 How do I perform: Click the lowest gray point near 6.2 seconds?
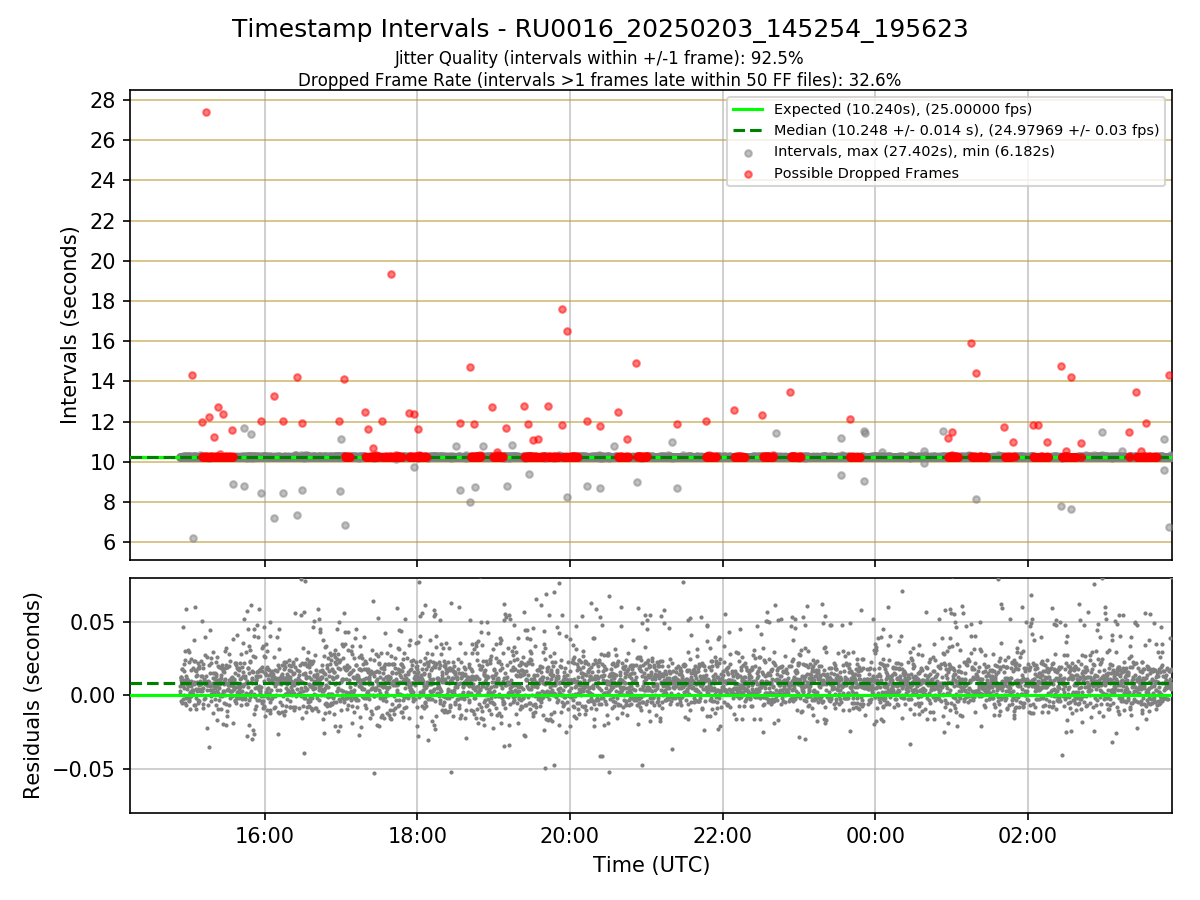point(193,538)
